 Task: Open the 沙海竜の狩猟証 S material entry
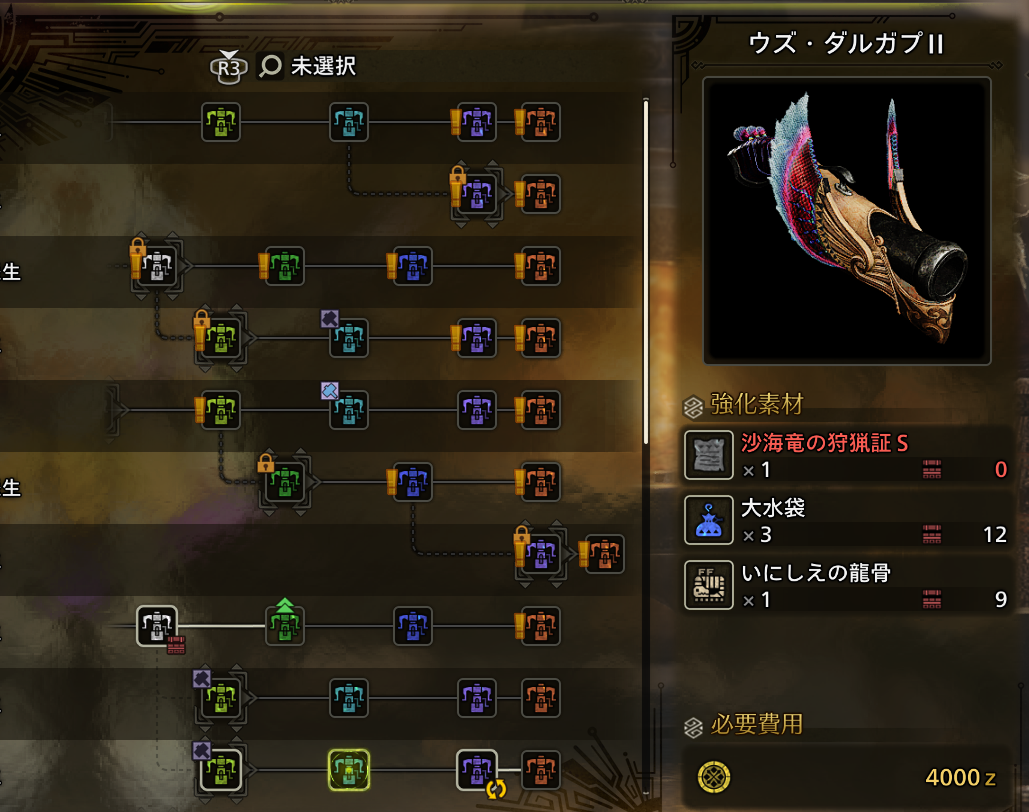(x=846, y=455)
